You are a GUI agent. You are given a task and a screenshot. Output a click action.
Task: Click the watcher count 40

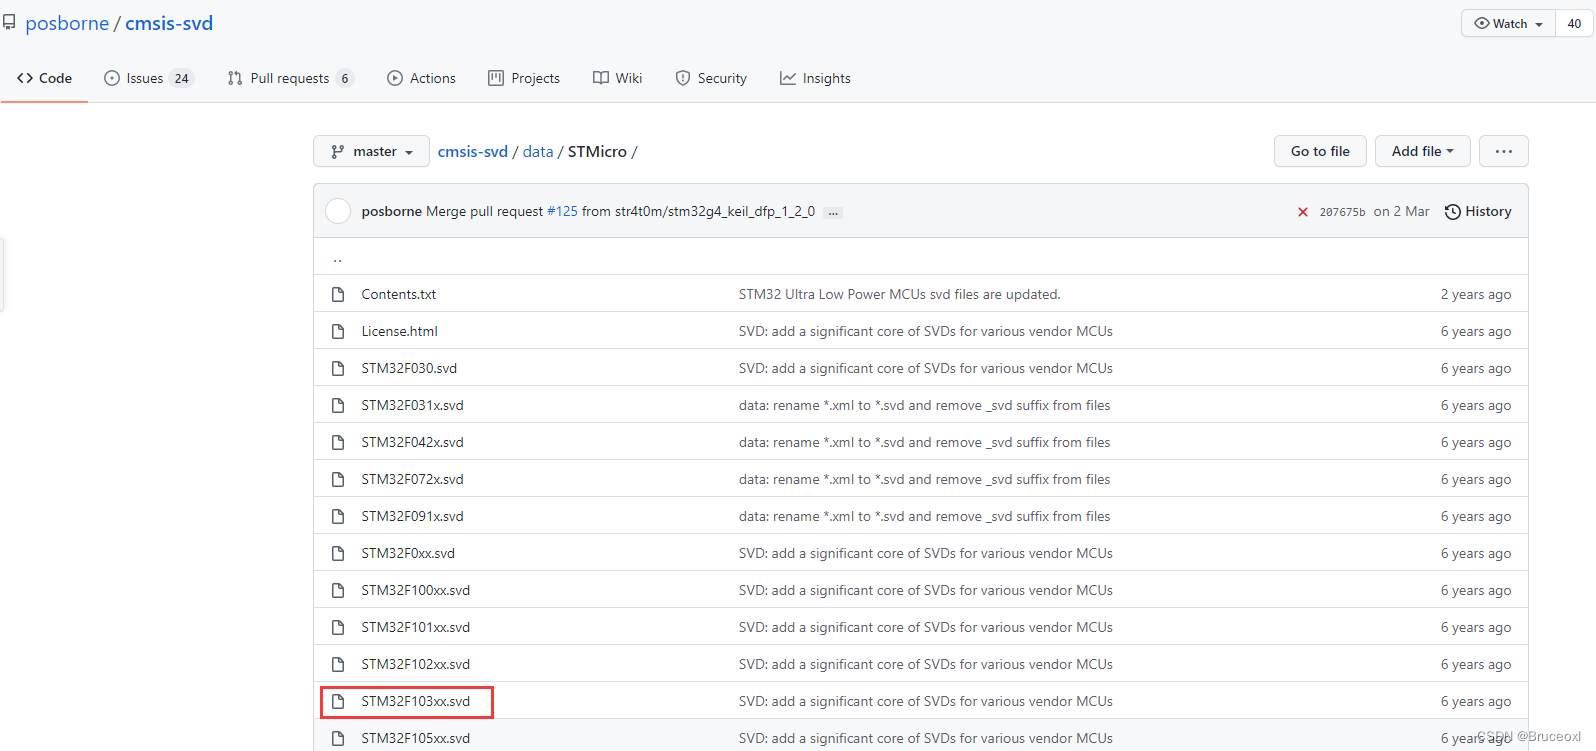[1574, 23]
